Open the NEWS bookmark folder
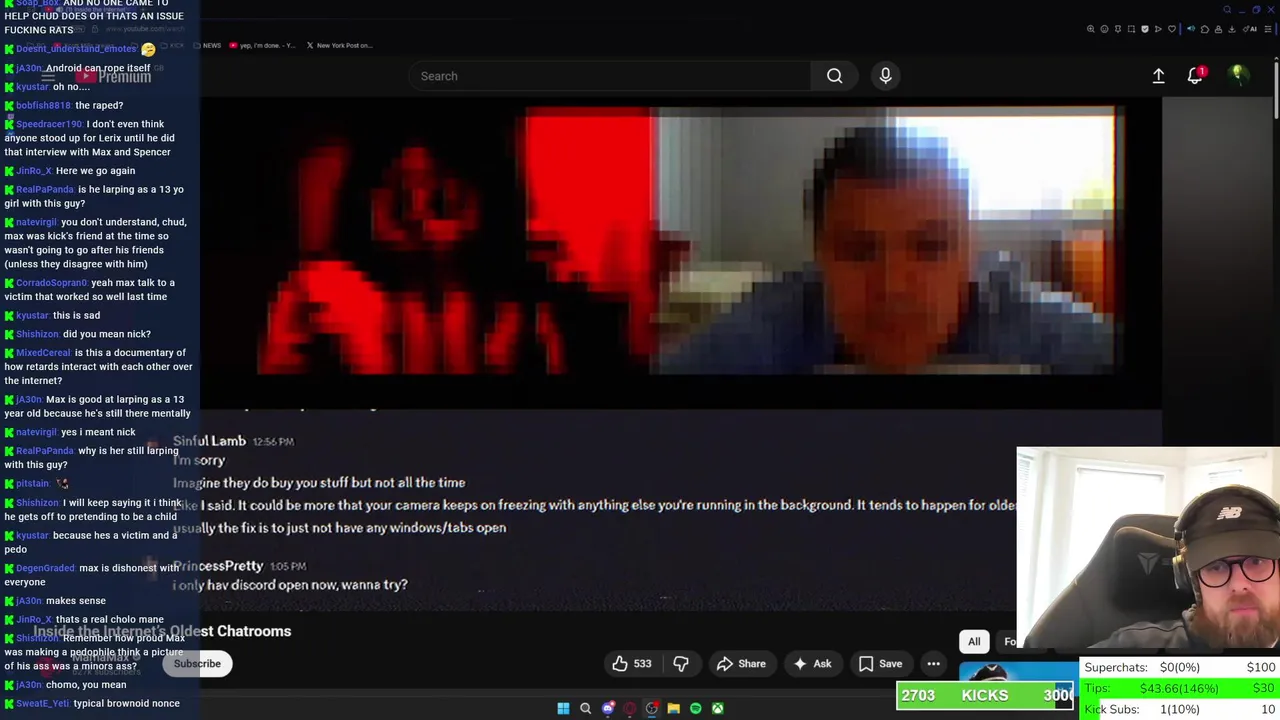1280x720 pixels. point(209,45)
